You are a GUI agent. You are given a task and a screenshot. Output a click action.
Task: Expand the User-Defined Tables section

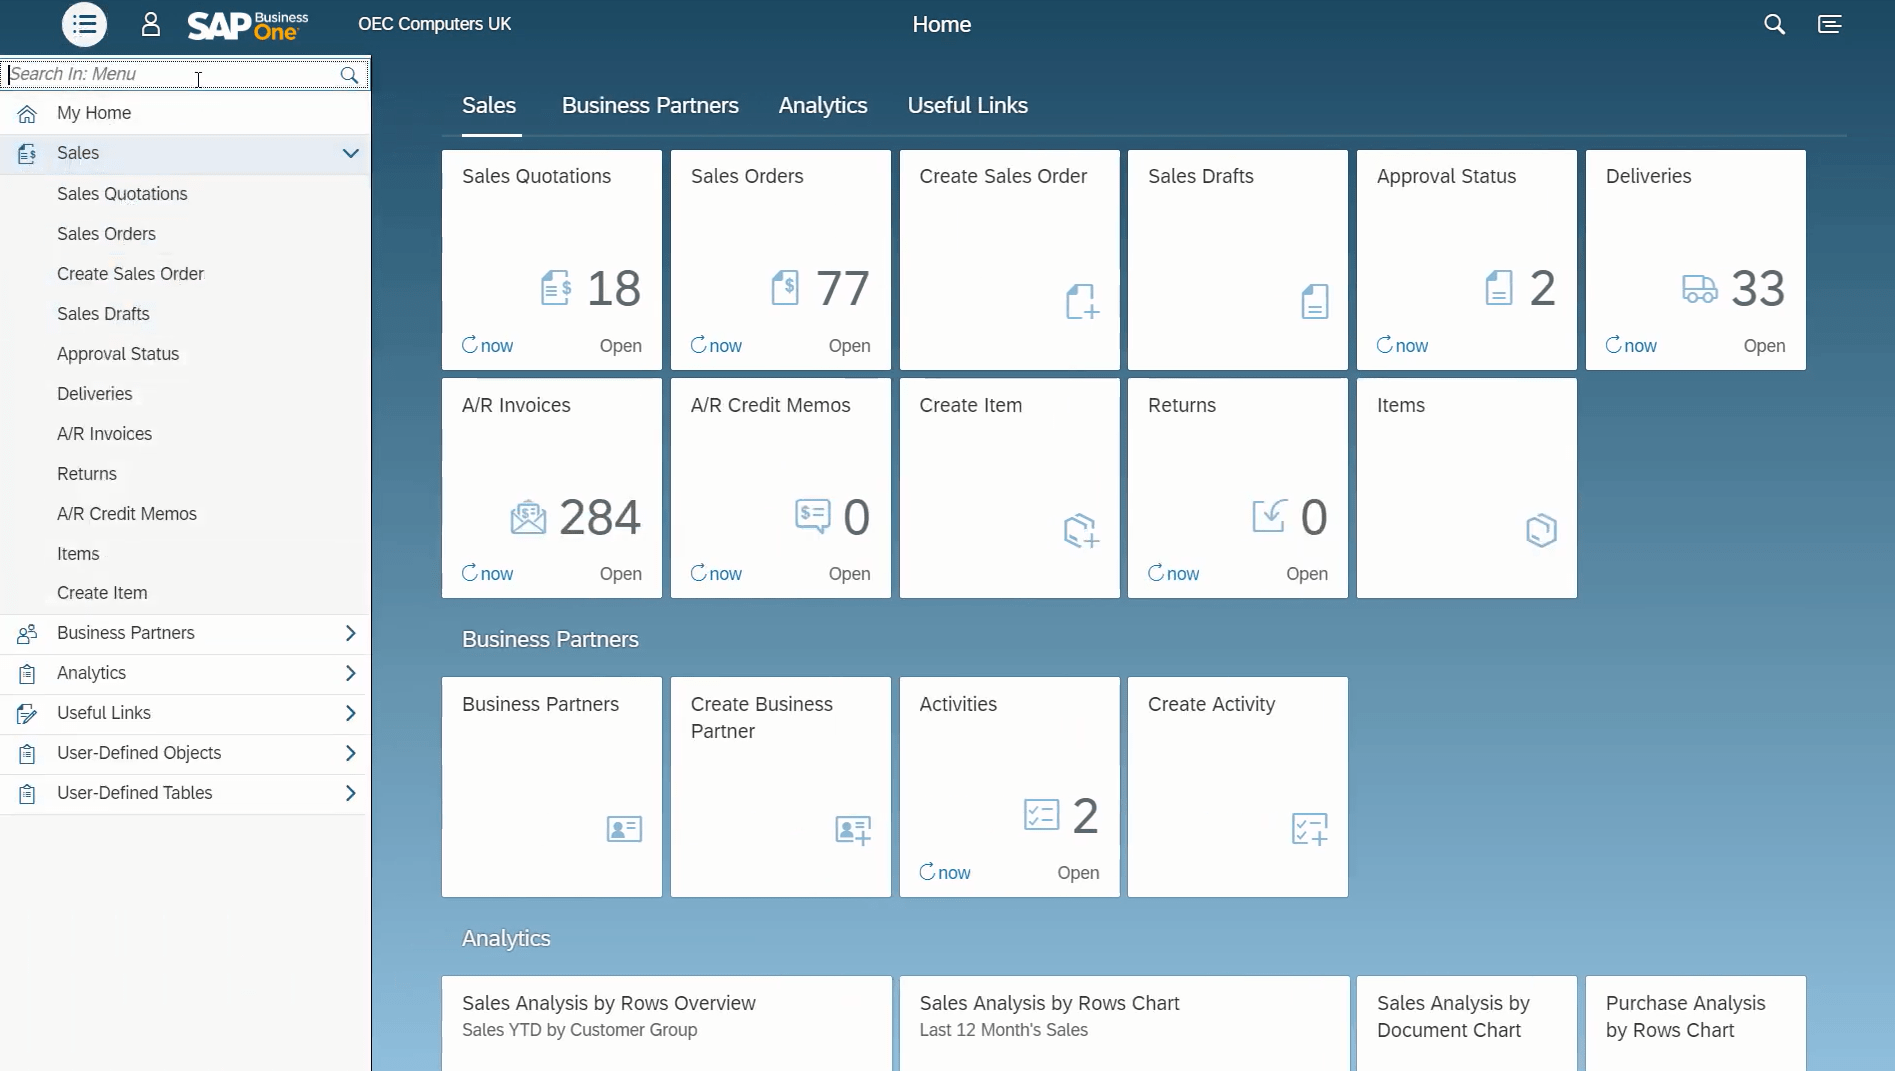coord(350,792)
